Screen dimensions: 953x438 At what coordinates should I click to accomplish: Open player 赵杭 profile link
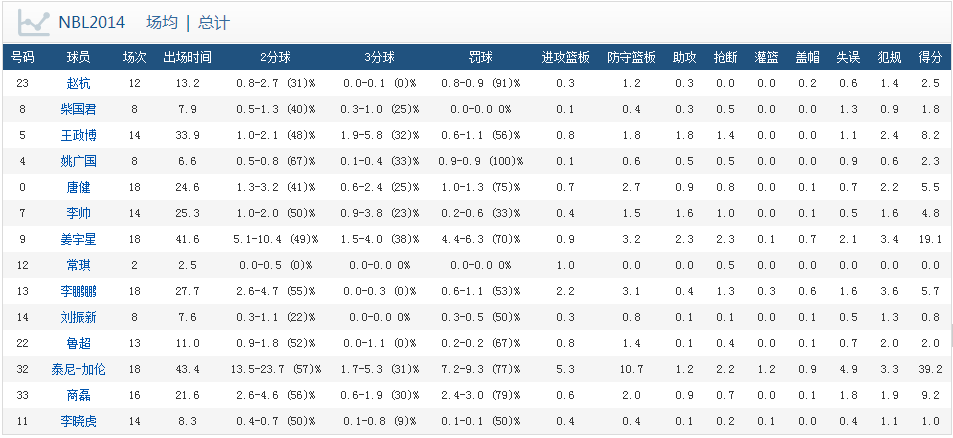[78, 83]
